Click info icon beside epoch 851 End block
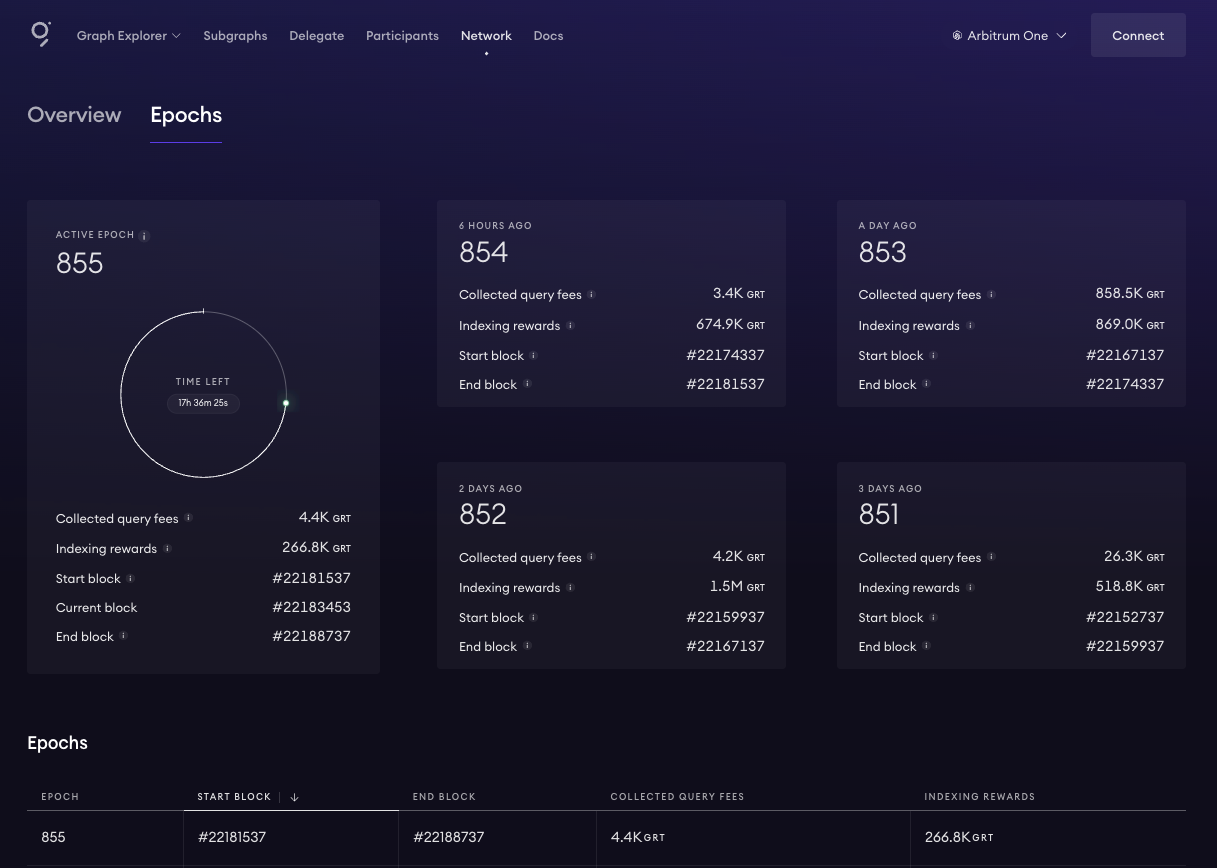 coord(926,647)
